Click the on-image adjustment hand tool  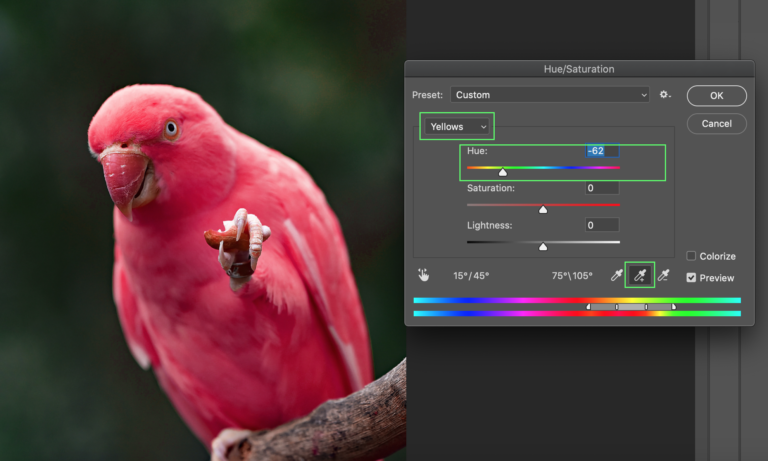pyautogui.click(x=424, y=275)
